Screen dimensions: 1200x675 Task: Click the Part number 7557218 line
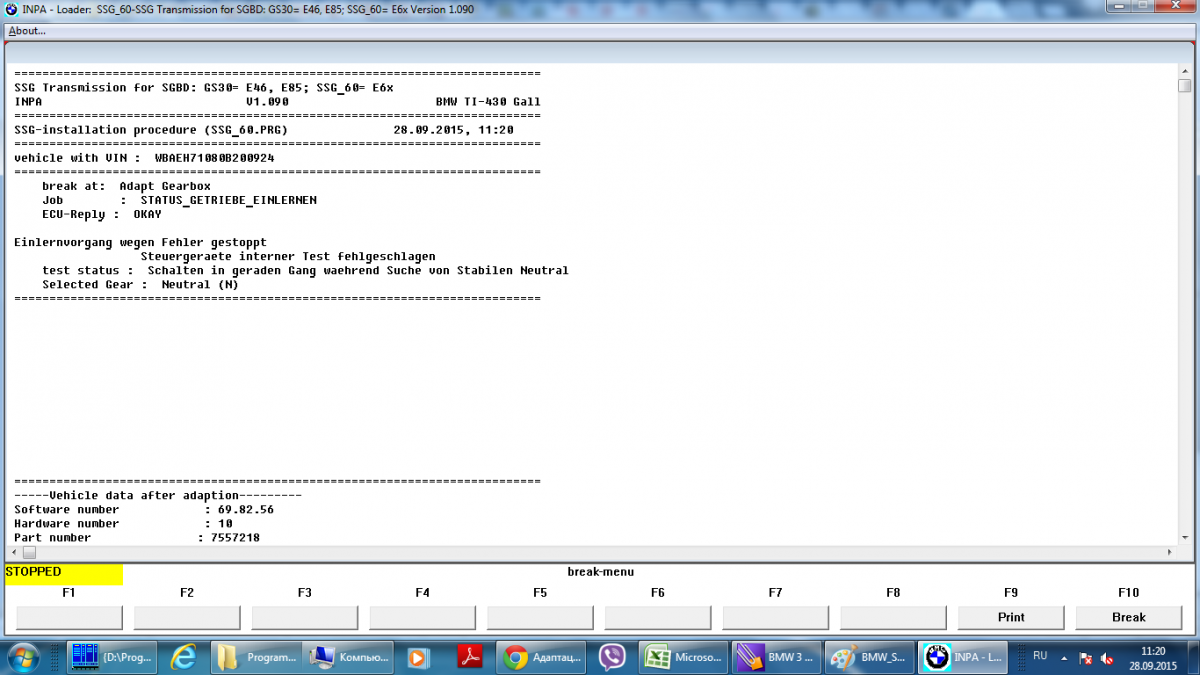click(138, 537)
